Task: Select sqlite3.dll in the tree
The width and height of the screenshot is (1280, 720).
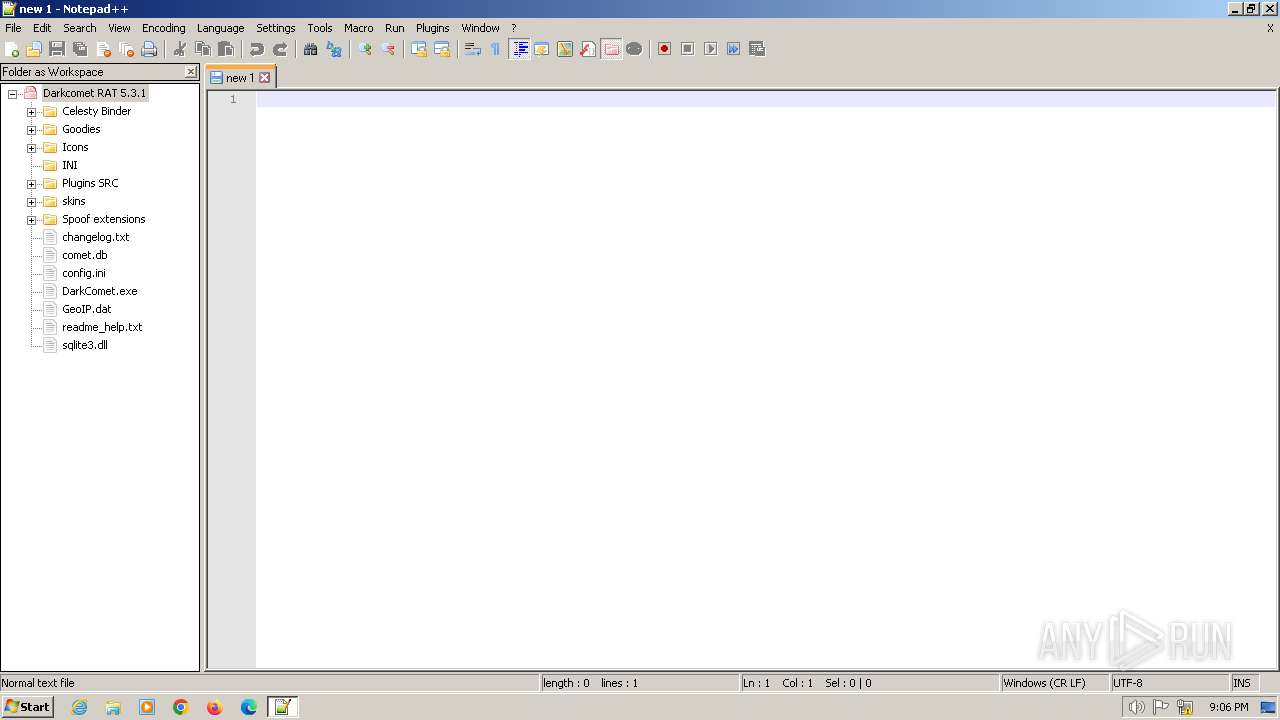Action: tap(84, 345)
